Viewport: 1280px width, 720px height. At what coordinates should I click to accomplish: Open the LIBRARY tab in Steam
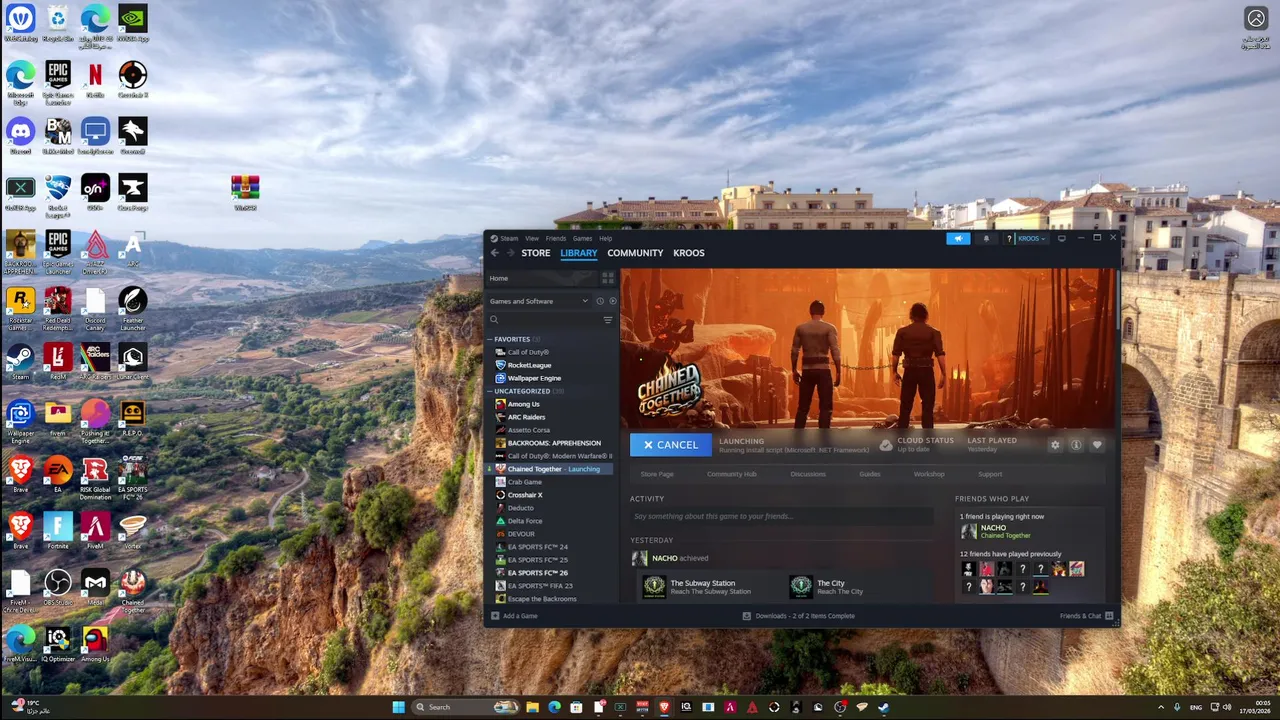tap(579, 253)
